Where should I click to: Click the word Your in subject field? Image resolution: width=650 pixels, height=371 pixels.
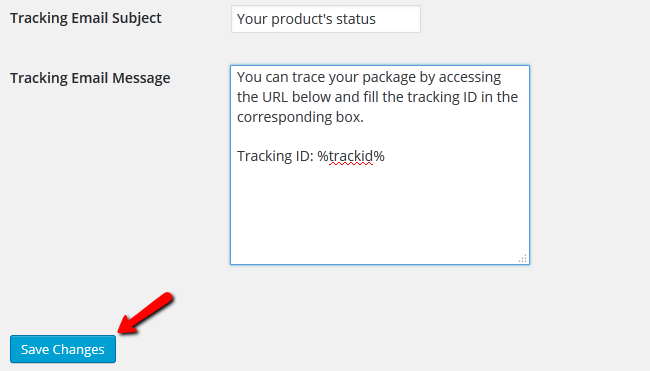252,19
